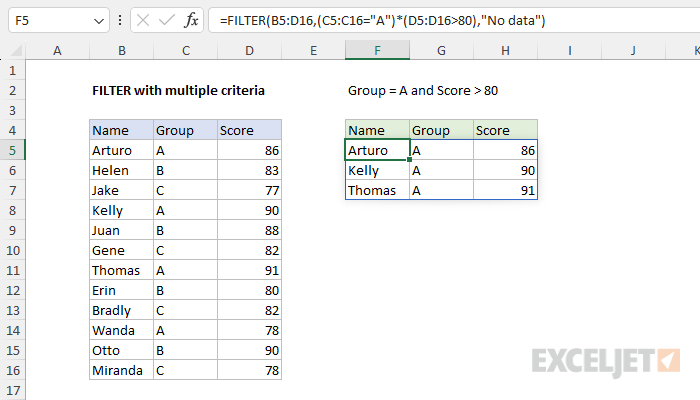Image resolution: width=700 pixels, height=400 pixels.
Task: Select row 16 header
Action: coord(12,371)
